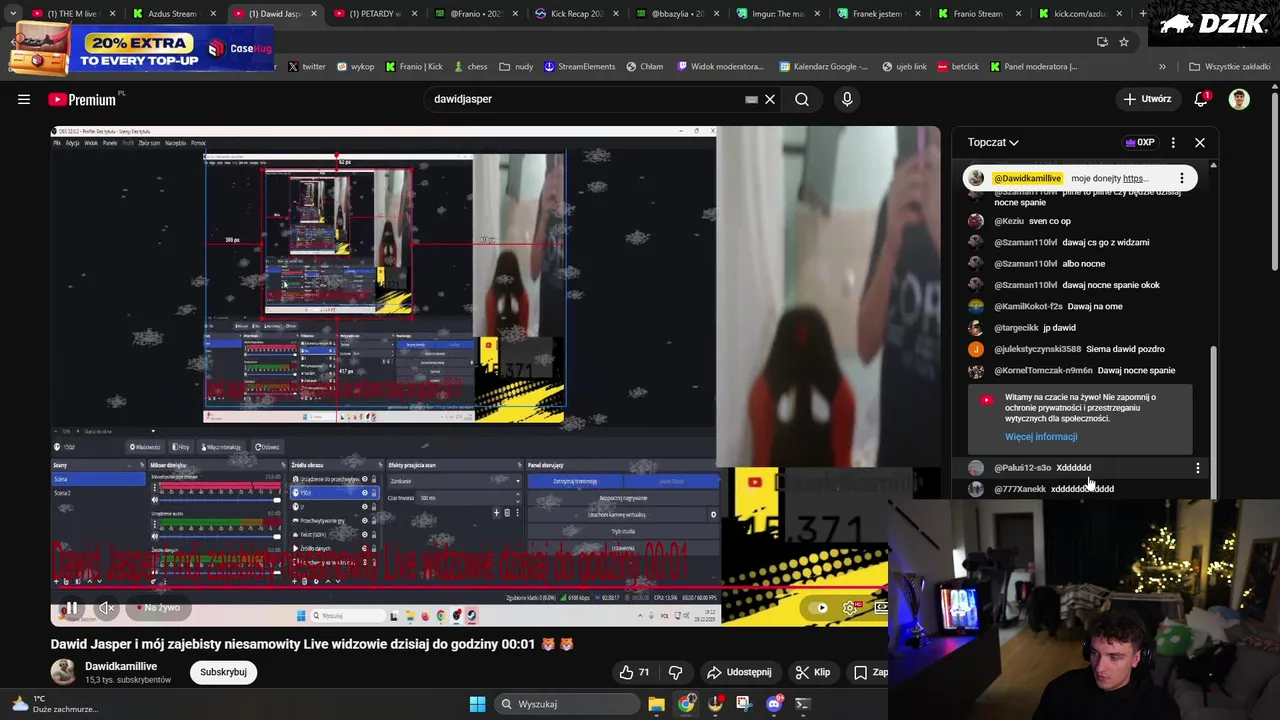
Task: Open options for Palus12-s3o chat message
Action: (x=1198, y=467)
